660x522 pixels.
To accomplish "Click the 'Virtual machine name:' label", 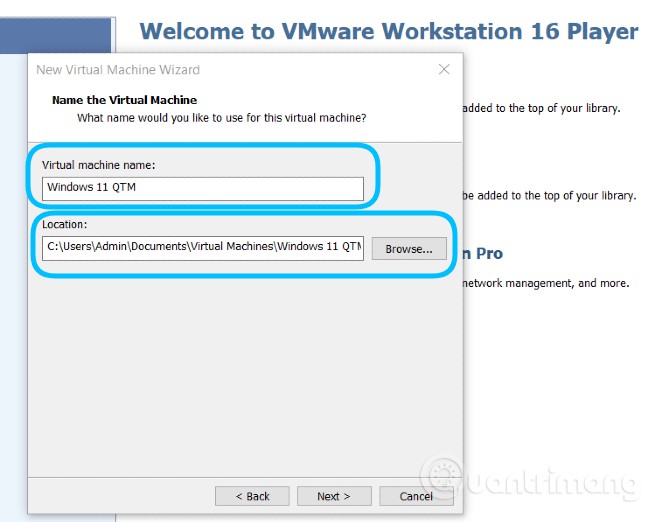I will [98, 165].
